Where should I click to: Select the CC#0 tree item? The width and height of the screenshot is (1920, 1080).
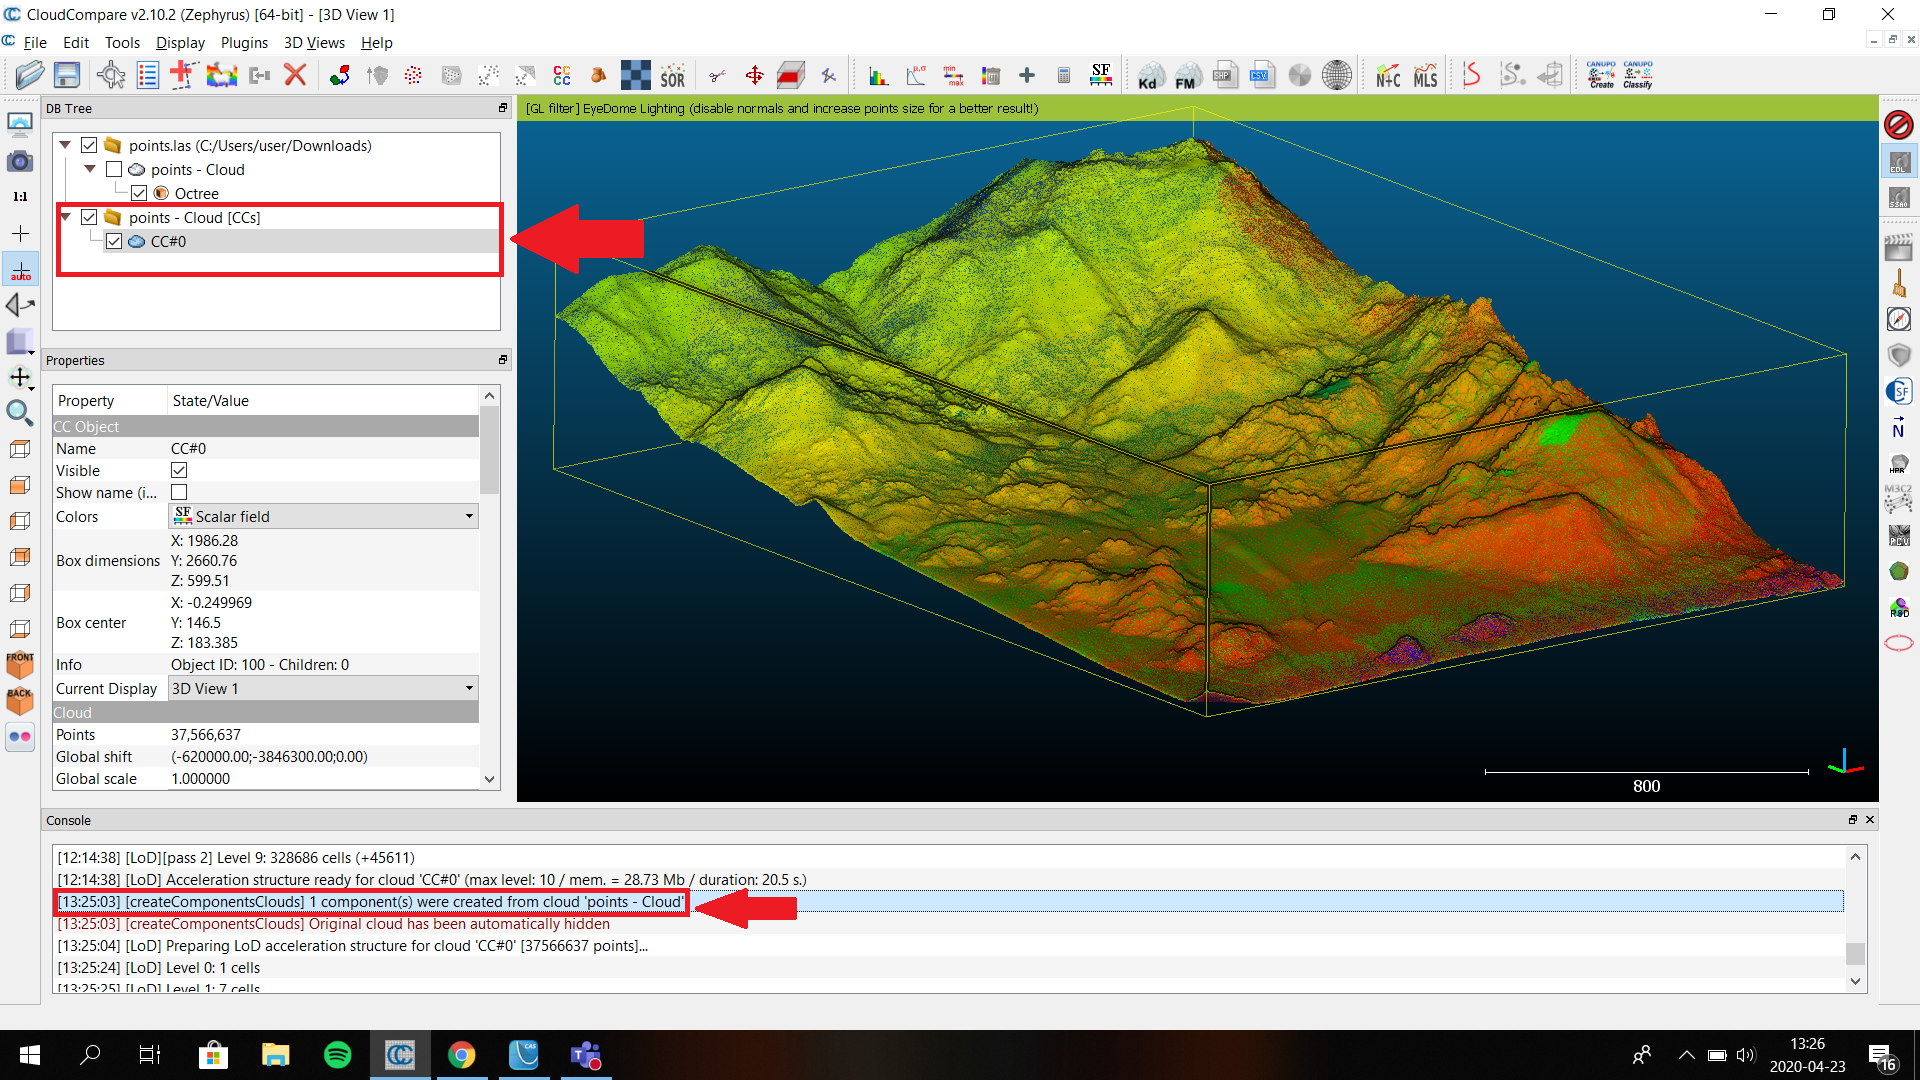click(168, 241)
